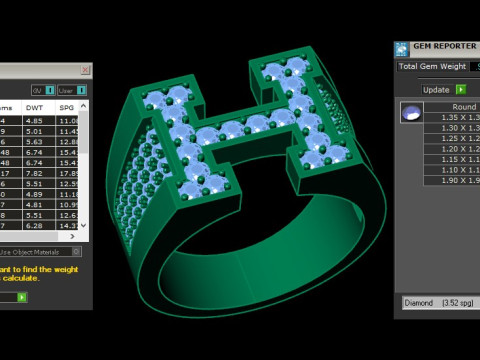
Task: Select the 1.35 X 1.3 gem row
Action: click(x=452, y=117)
